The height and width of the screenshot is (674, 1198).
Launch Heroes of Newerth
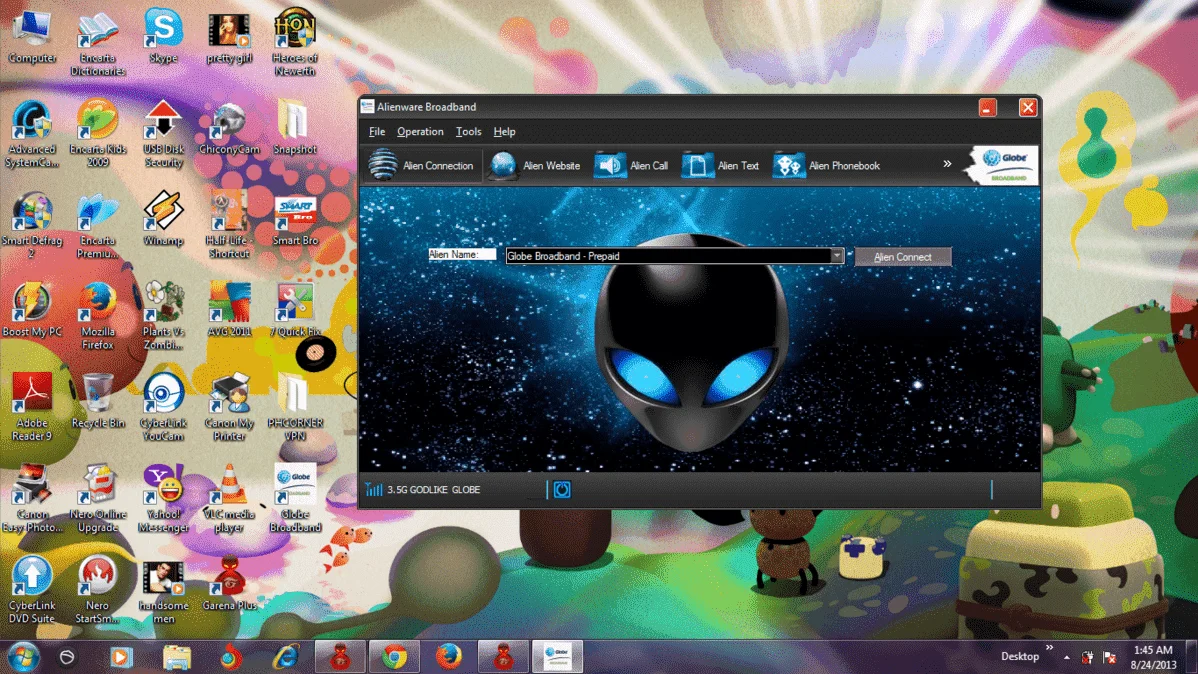click(x=295, y=43)
